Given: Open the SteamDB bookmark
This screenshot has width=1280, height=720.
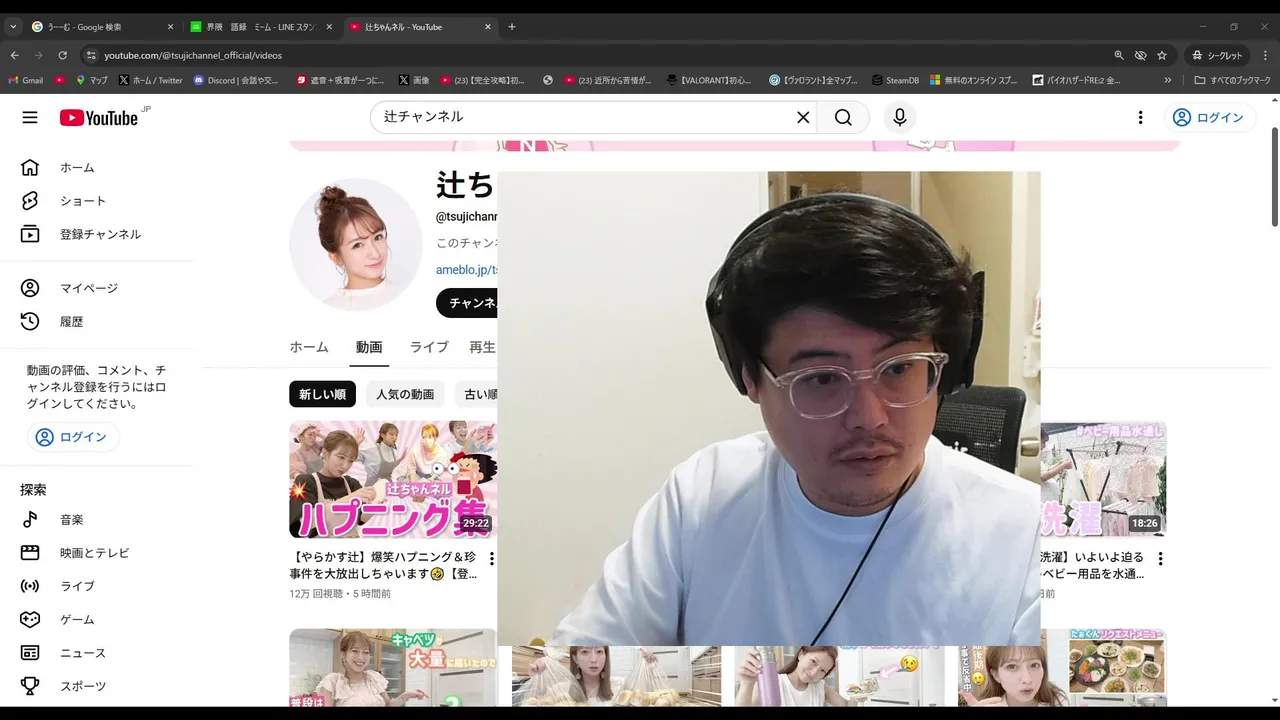Looking at the screenshot, I should click(895, 80).
